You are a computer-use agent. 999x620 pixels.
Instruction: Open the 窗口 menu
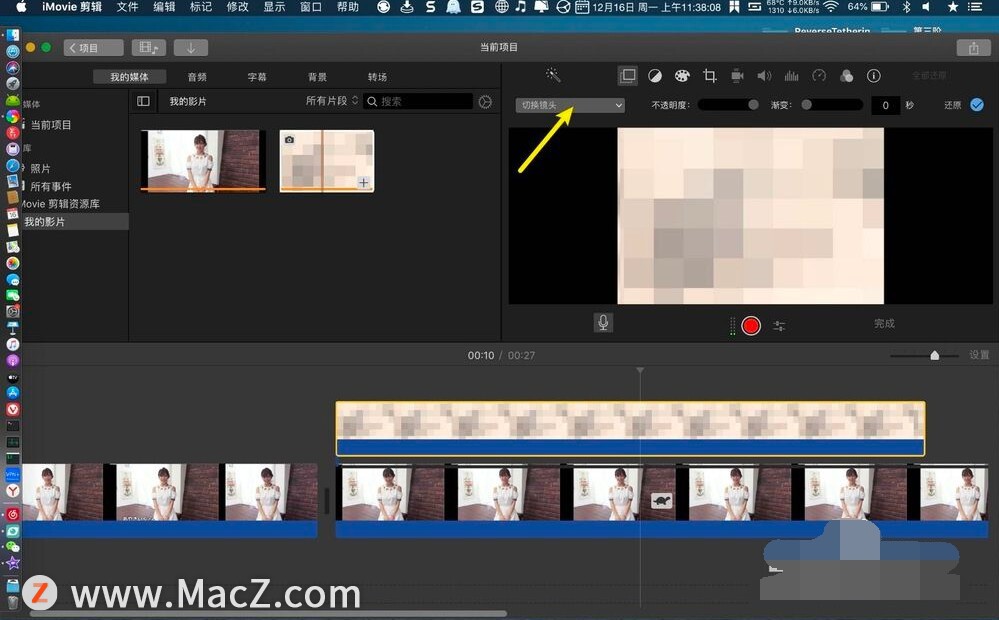coord(311,7)
